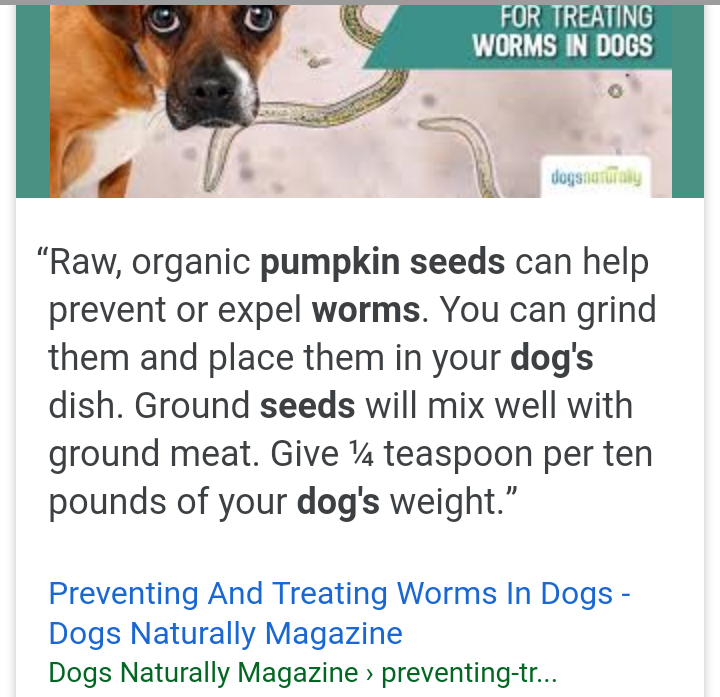
Task: Click the bold word 'worms' in snippet
Action: [x=366, y=310]
